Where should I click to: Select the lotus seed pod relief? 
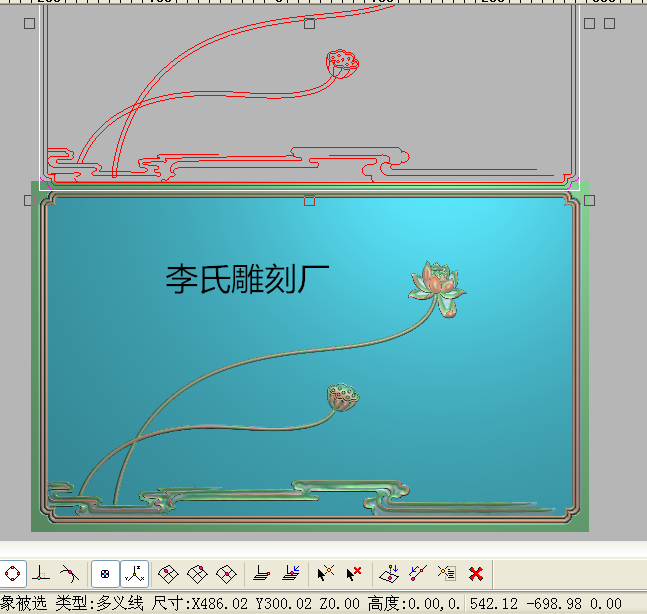click(343, 397)
